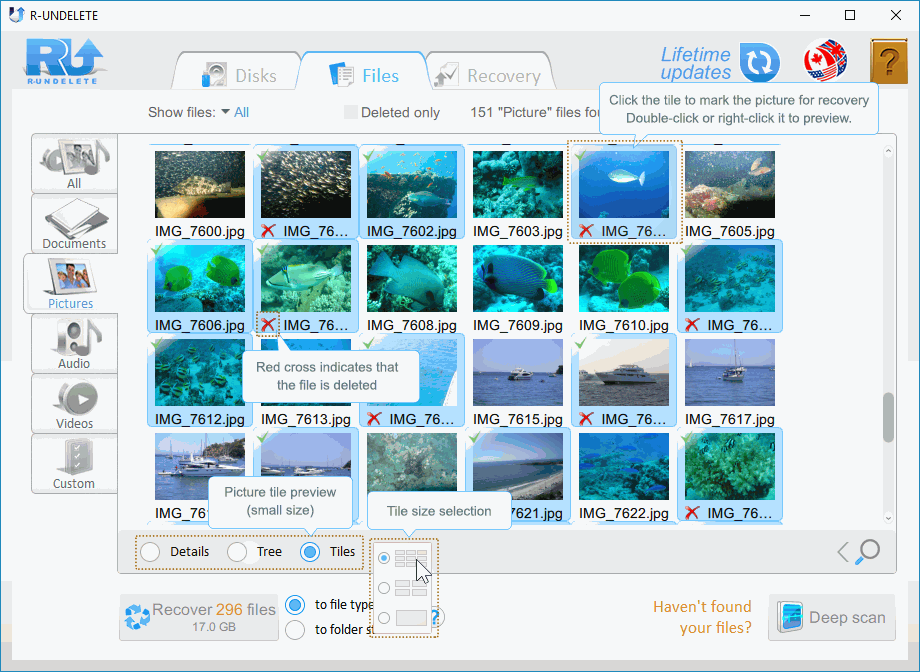Open the language flag globe icon
Screen dimensions: 920x672
tap(825, 62)
